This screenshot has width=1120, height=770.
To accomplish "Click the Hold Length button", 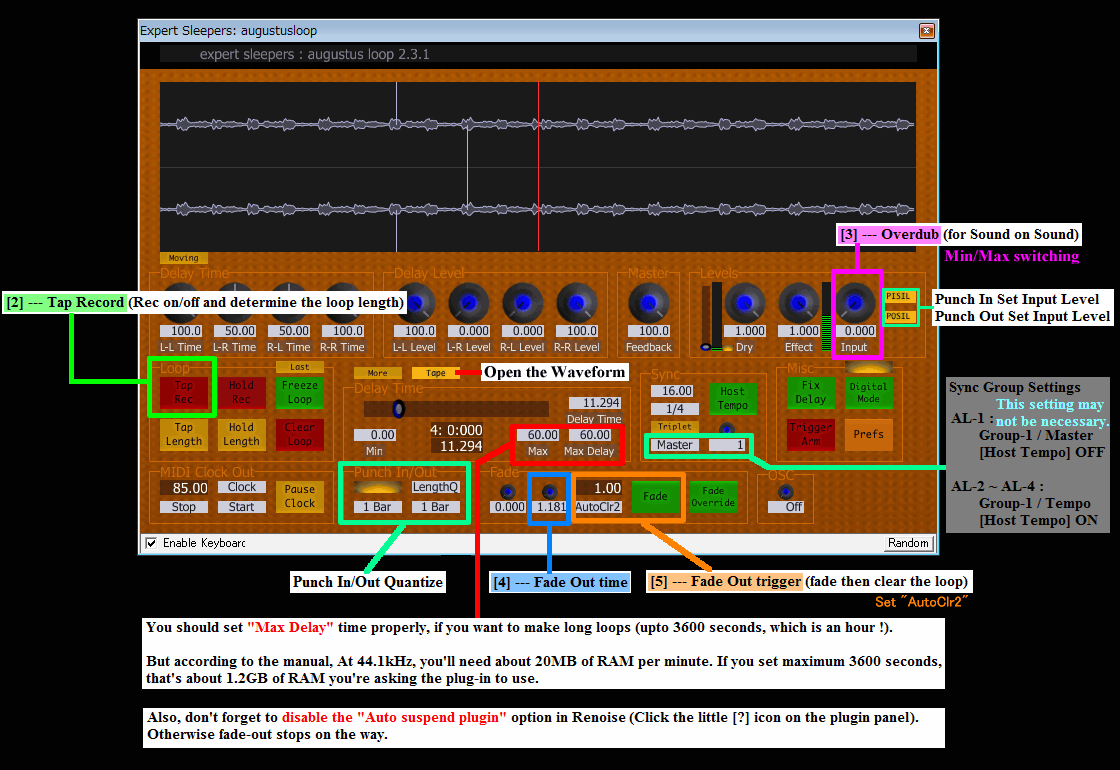I will (x=241, y=434).
